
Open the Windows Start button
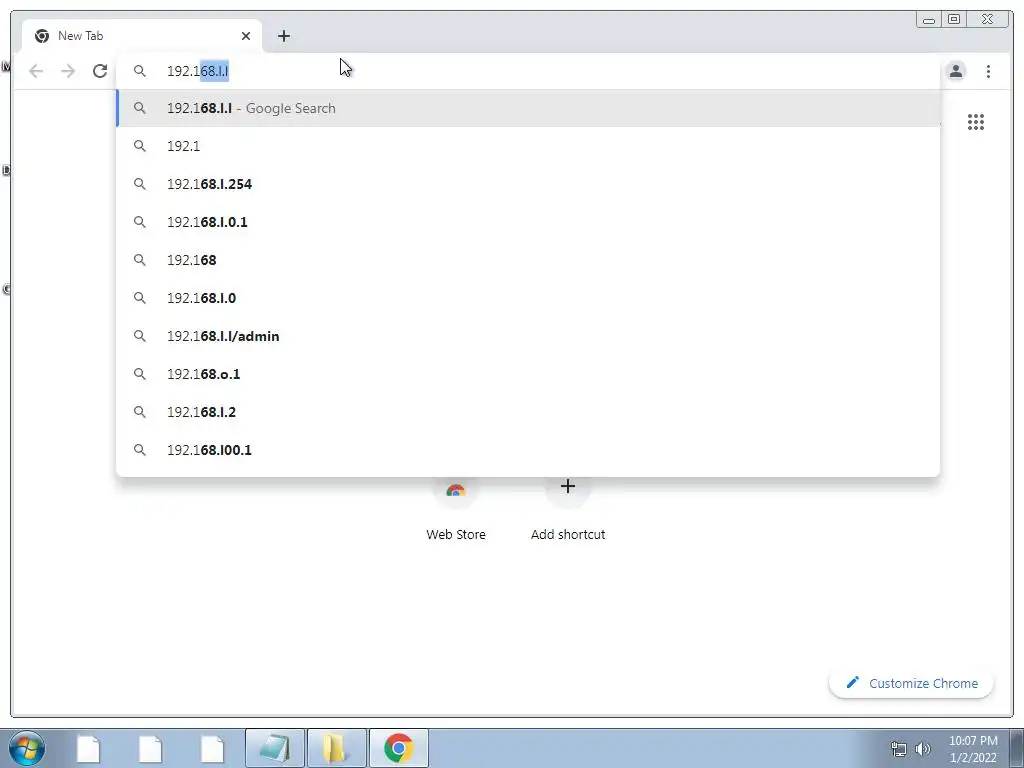[x=27, y=748]
